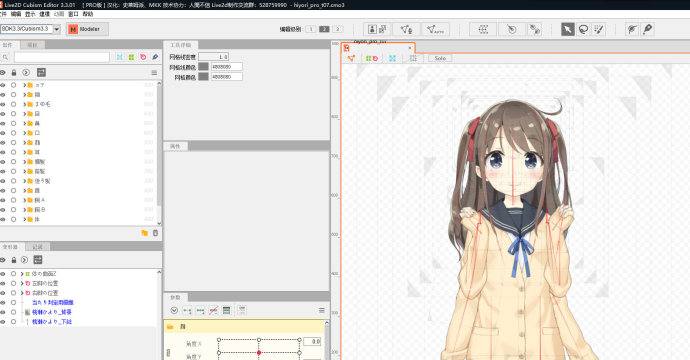690x360 pixels.
Task: Create new folder in parts panel
Action: (145, 233)
